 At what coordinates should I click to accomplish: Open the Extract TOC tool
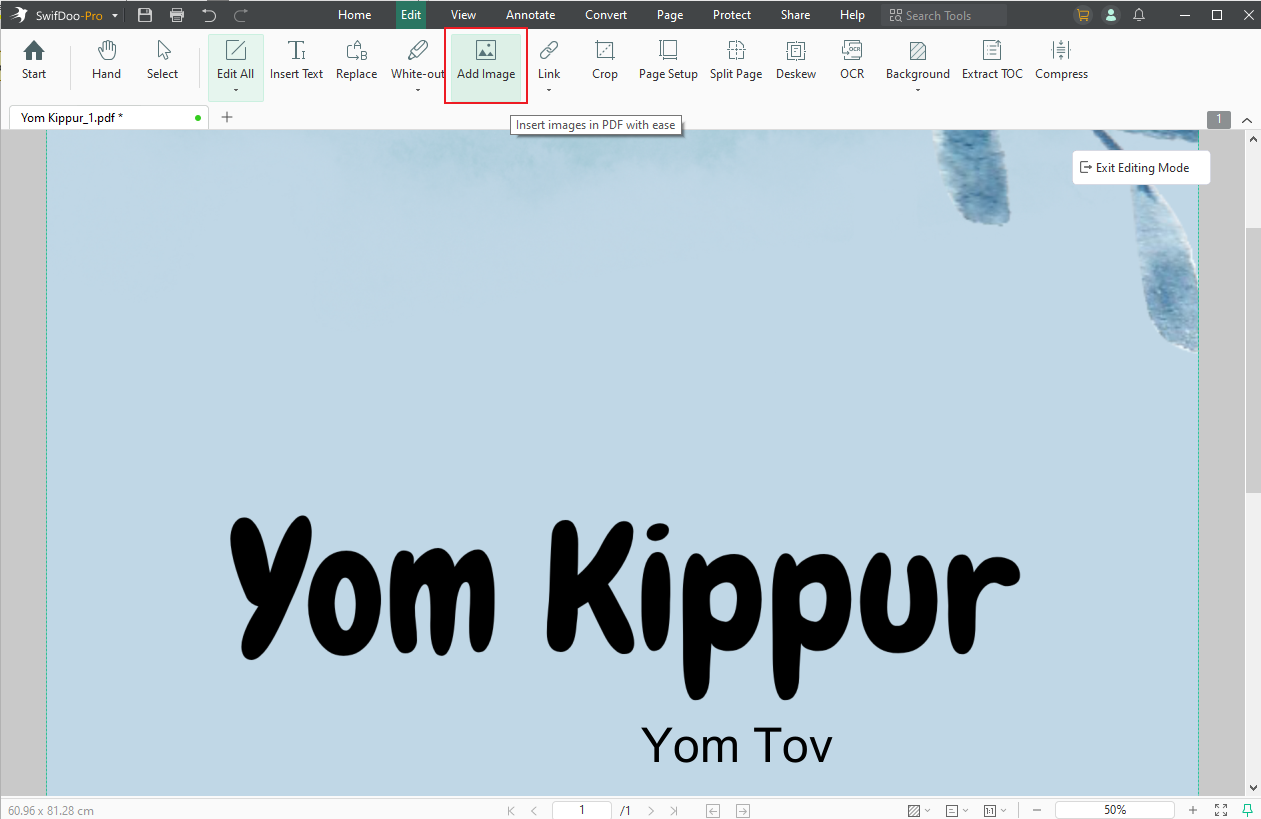tap(991, 58)
